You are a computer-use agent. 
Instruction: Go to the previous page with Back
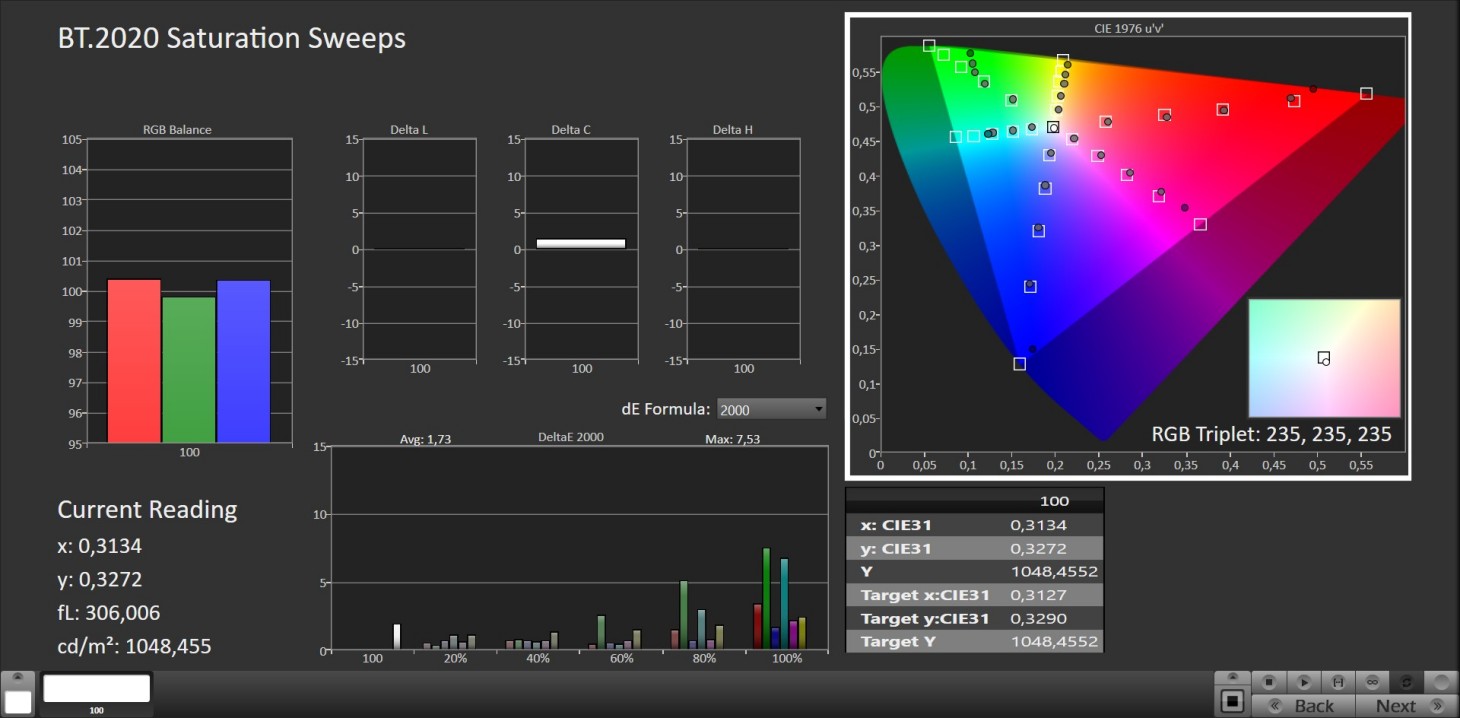pyautogui.click(x=1303, y=706)
